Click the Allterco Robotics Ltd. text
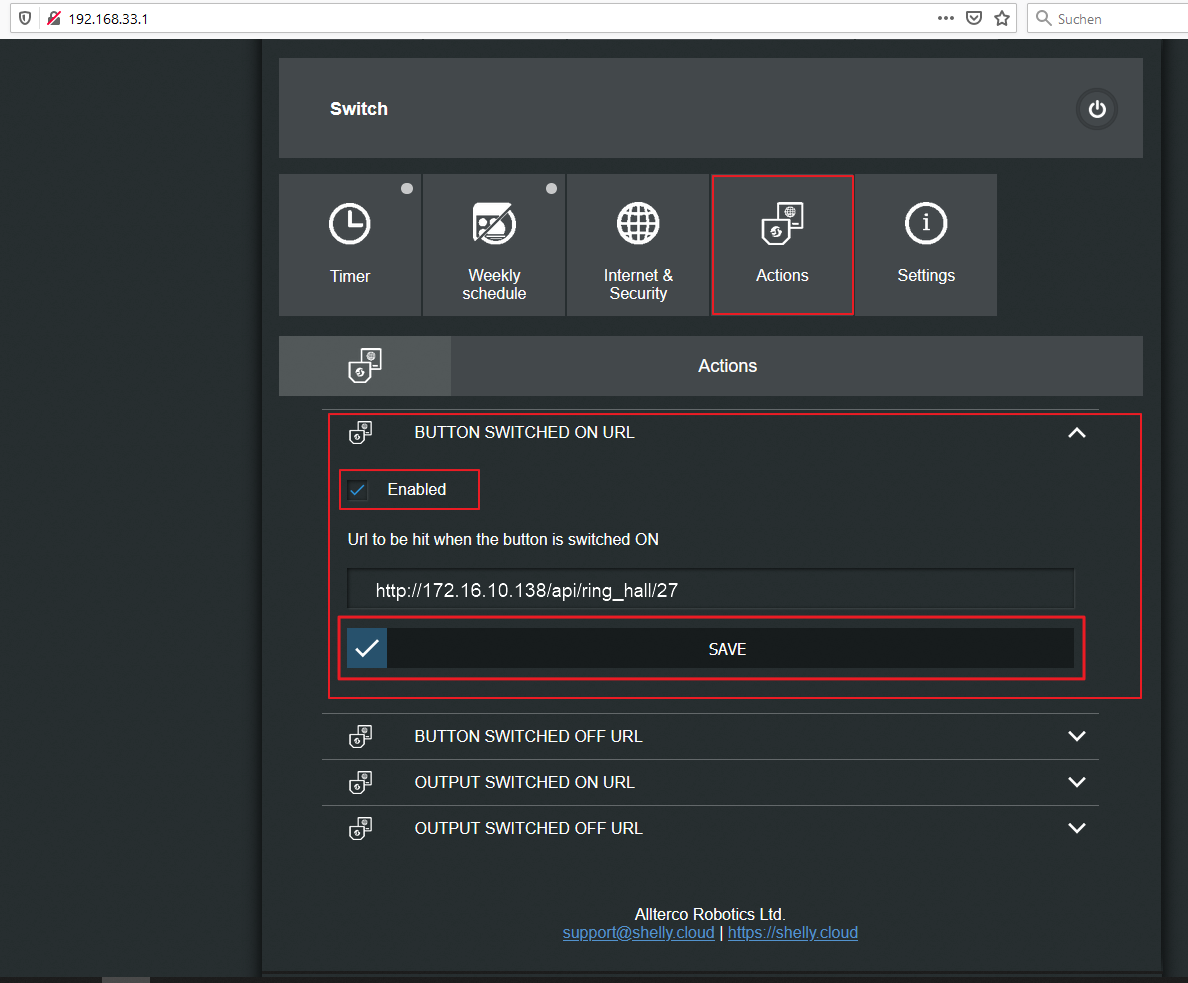This screenshot has width=1188, height=983. pyautogui.click(x=710, y=914)
